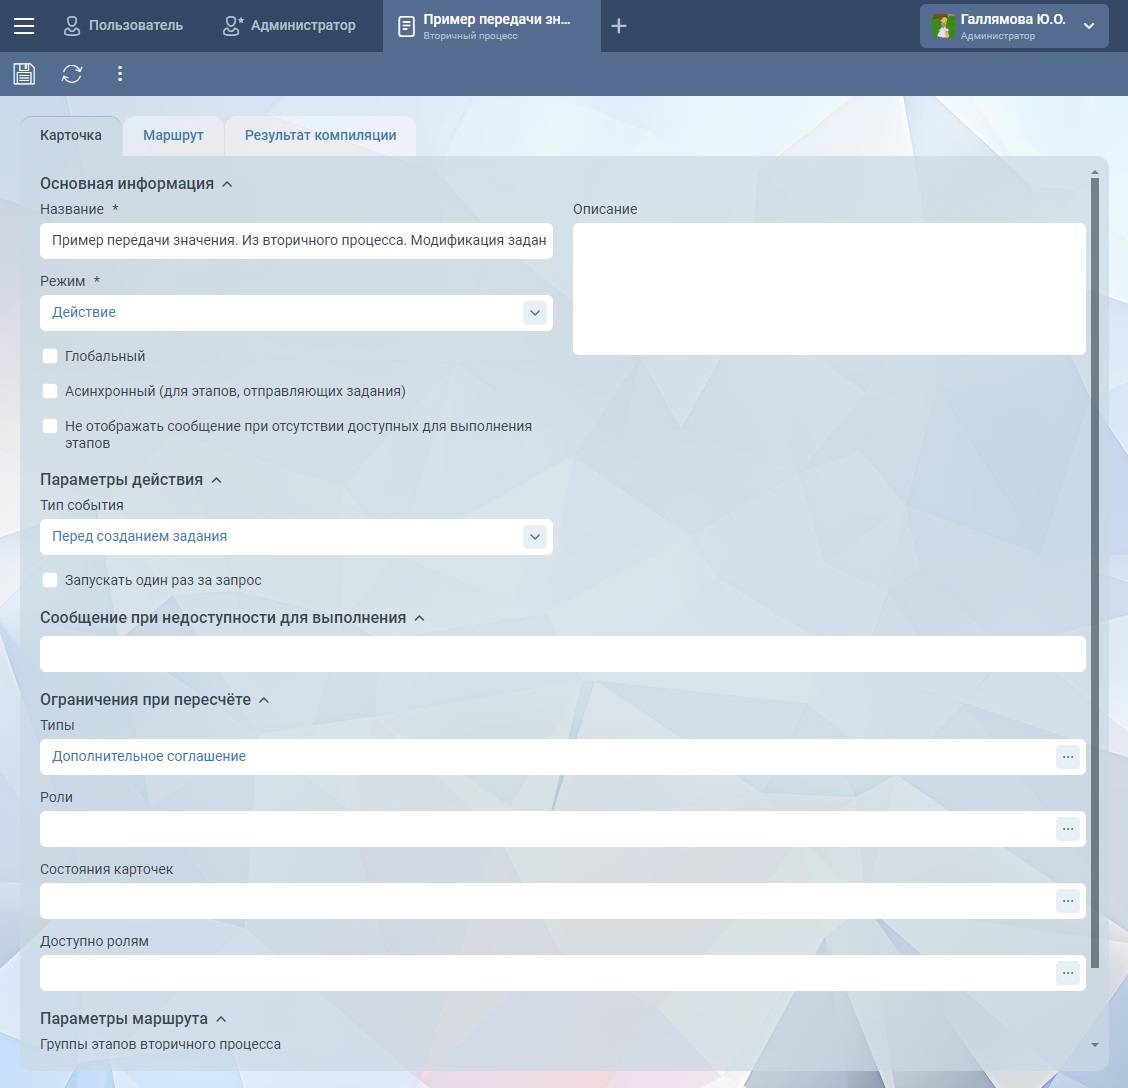Open selector button for Роли field
This screenshot has height=1088, width=1128.
pos(1067,829)
